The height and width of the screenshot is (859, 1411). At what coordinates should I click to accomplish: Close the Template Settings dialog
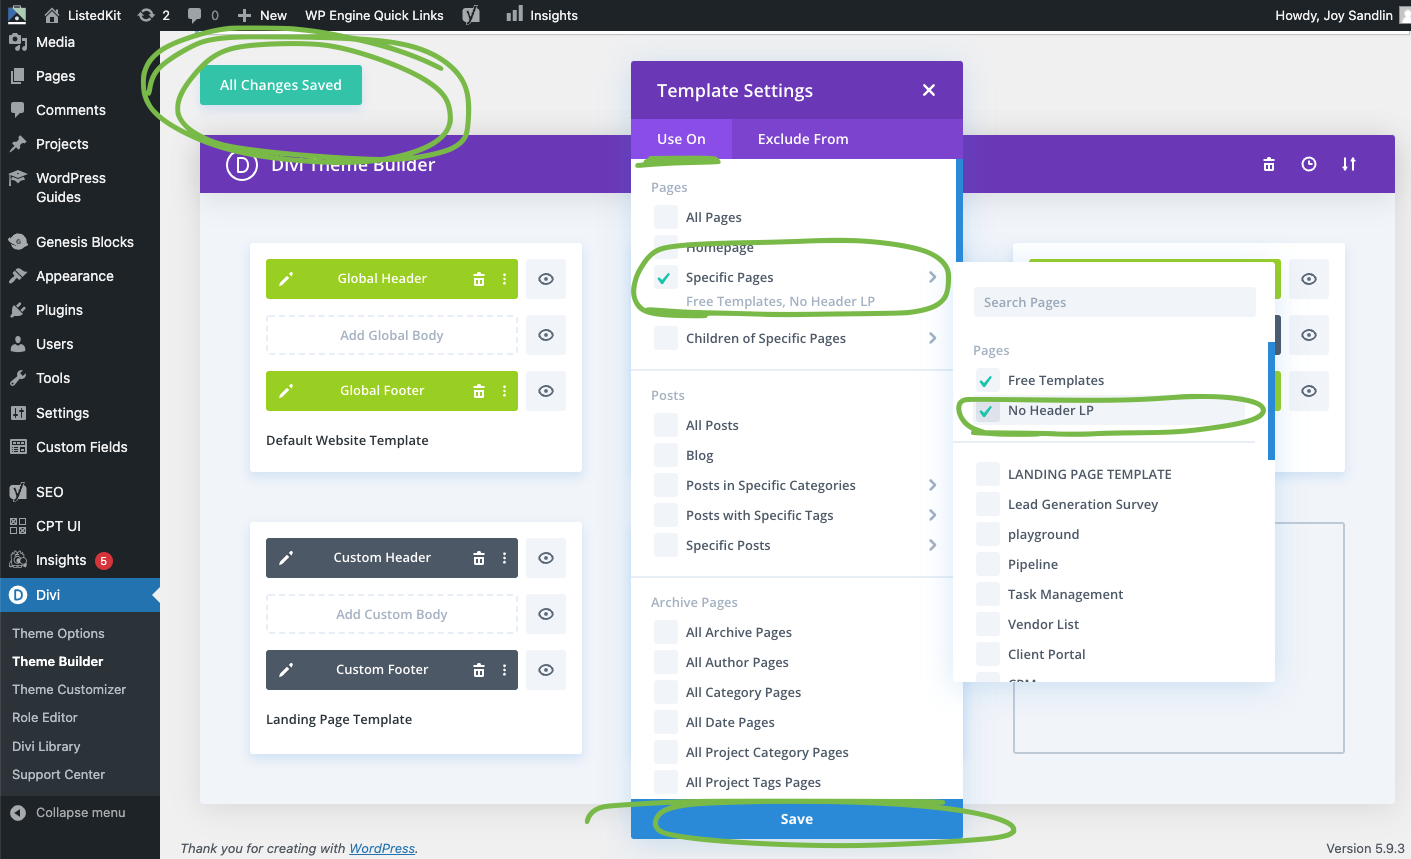[929, 90]
